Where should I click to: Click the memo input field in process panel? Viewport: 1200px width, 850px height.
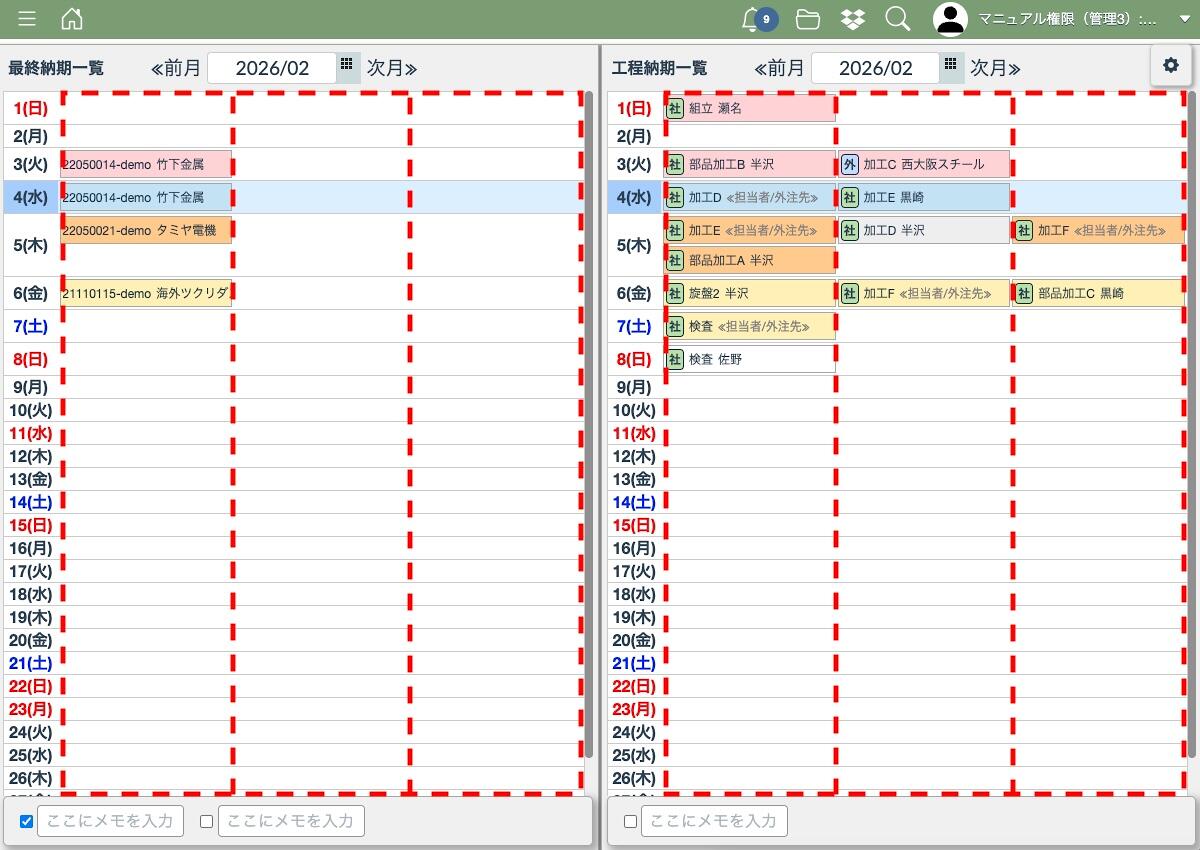[714, 822]
